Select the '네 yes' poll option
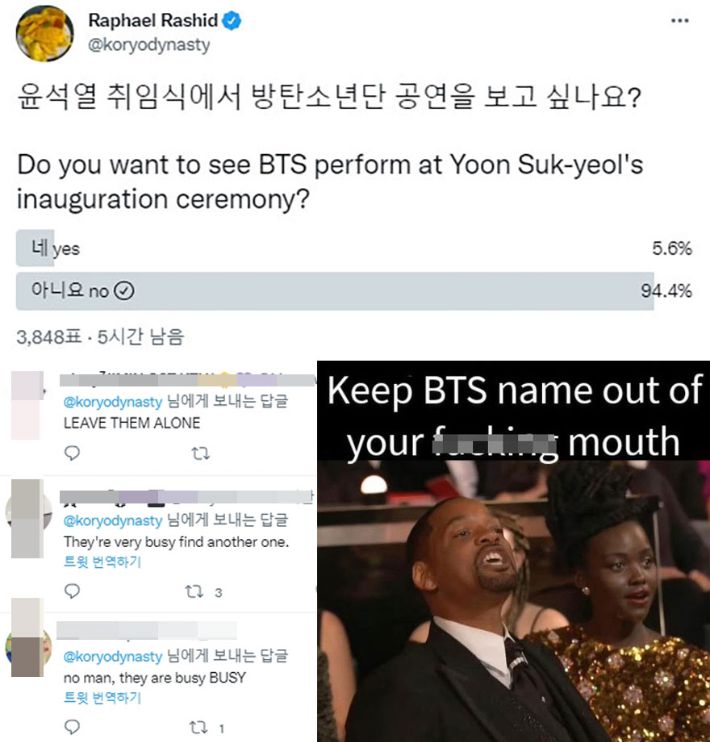 (x=354, y=248)
